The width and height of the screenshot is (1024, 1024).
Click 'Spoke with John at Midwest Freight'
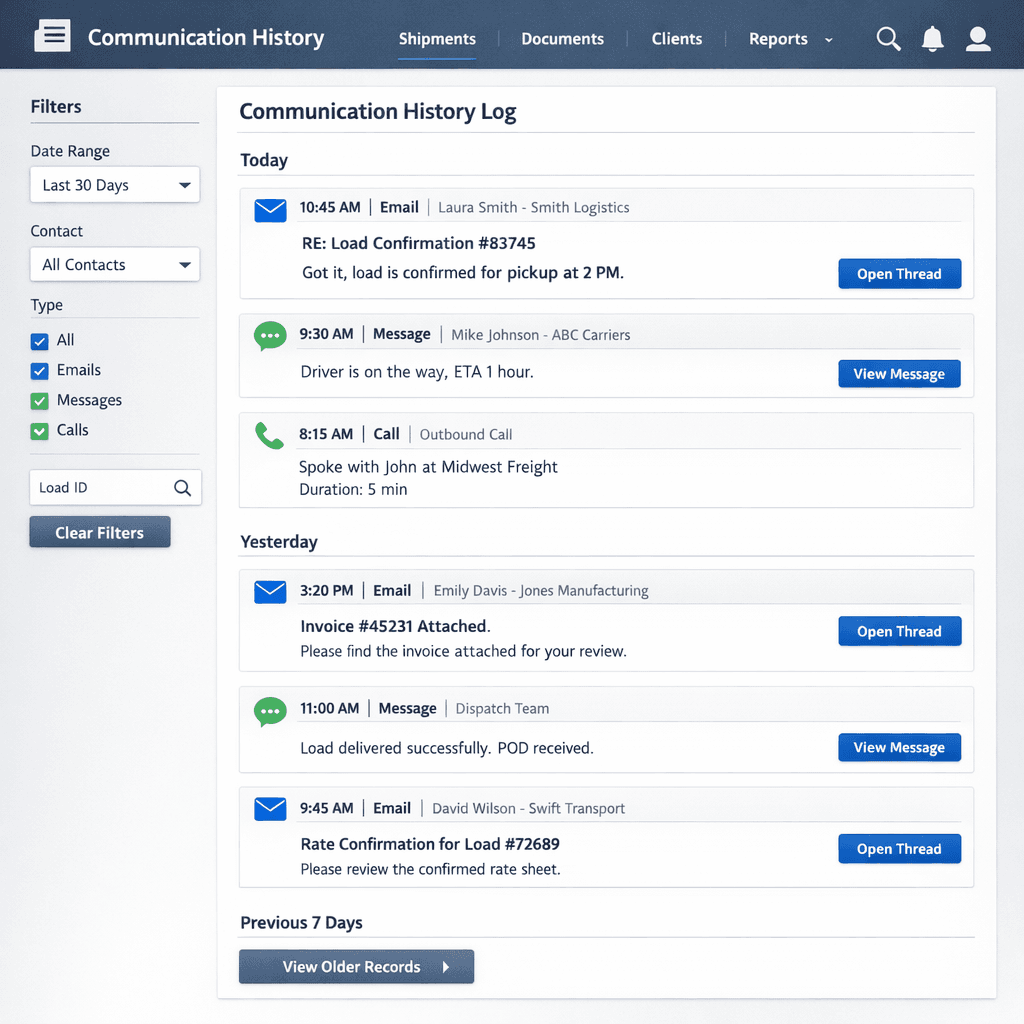click(x=428, y=467)
